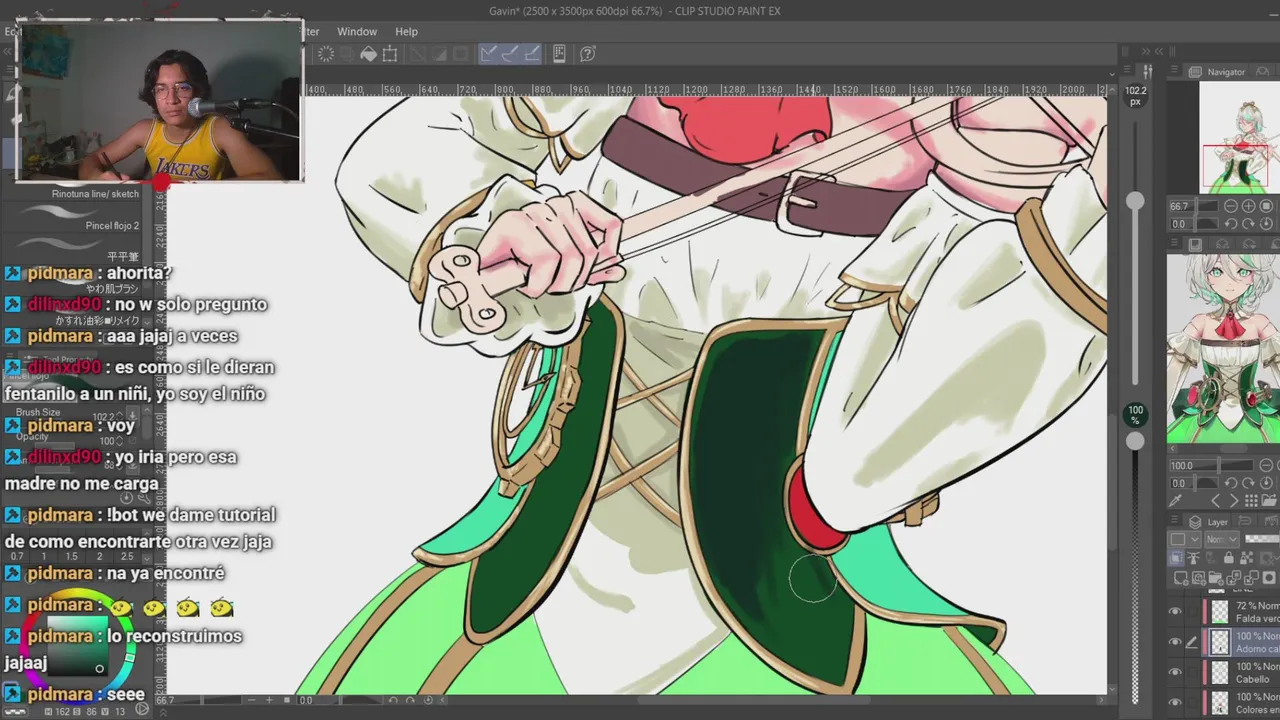The image size is (1280, 720).
Task: Switch to the Layer tab
Action: coord(1207,522)
